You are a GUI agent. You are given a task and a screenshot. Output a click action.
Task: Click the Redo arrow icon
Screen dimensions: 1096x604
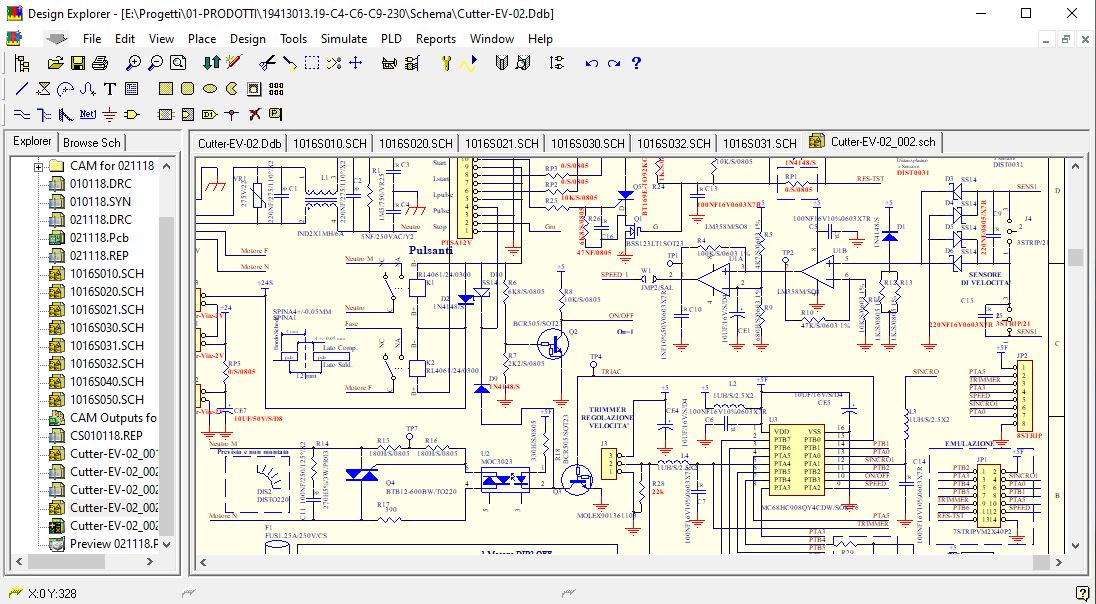click(613, 63)
